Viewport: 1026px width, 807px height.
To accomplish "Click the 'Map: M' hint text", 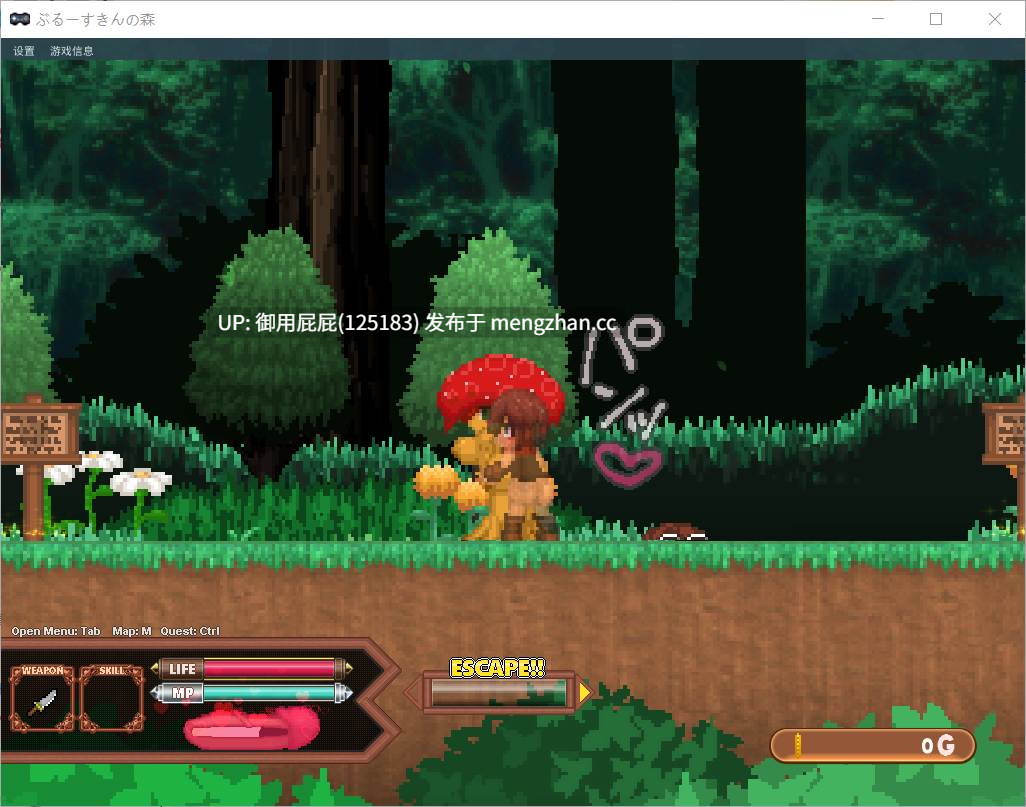I will (x=132, y=631).
